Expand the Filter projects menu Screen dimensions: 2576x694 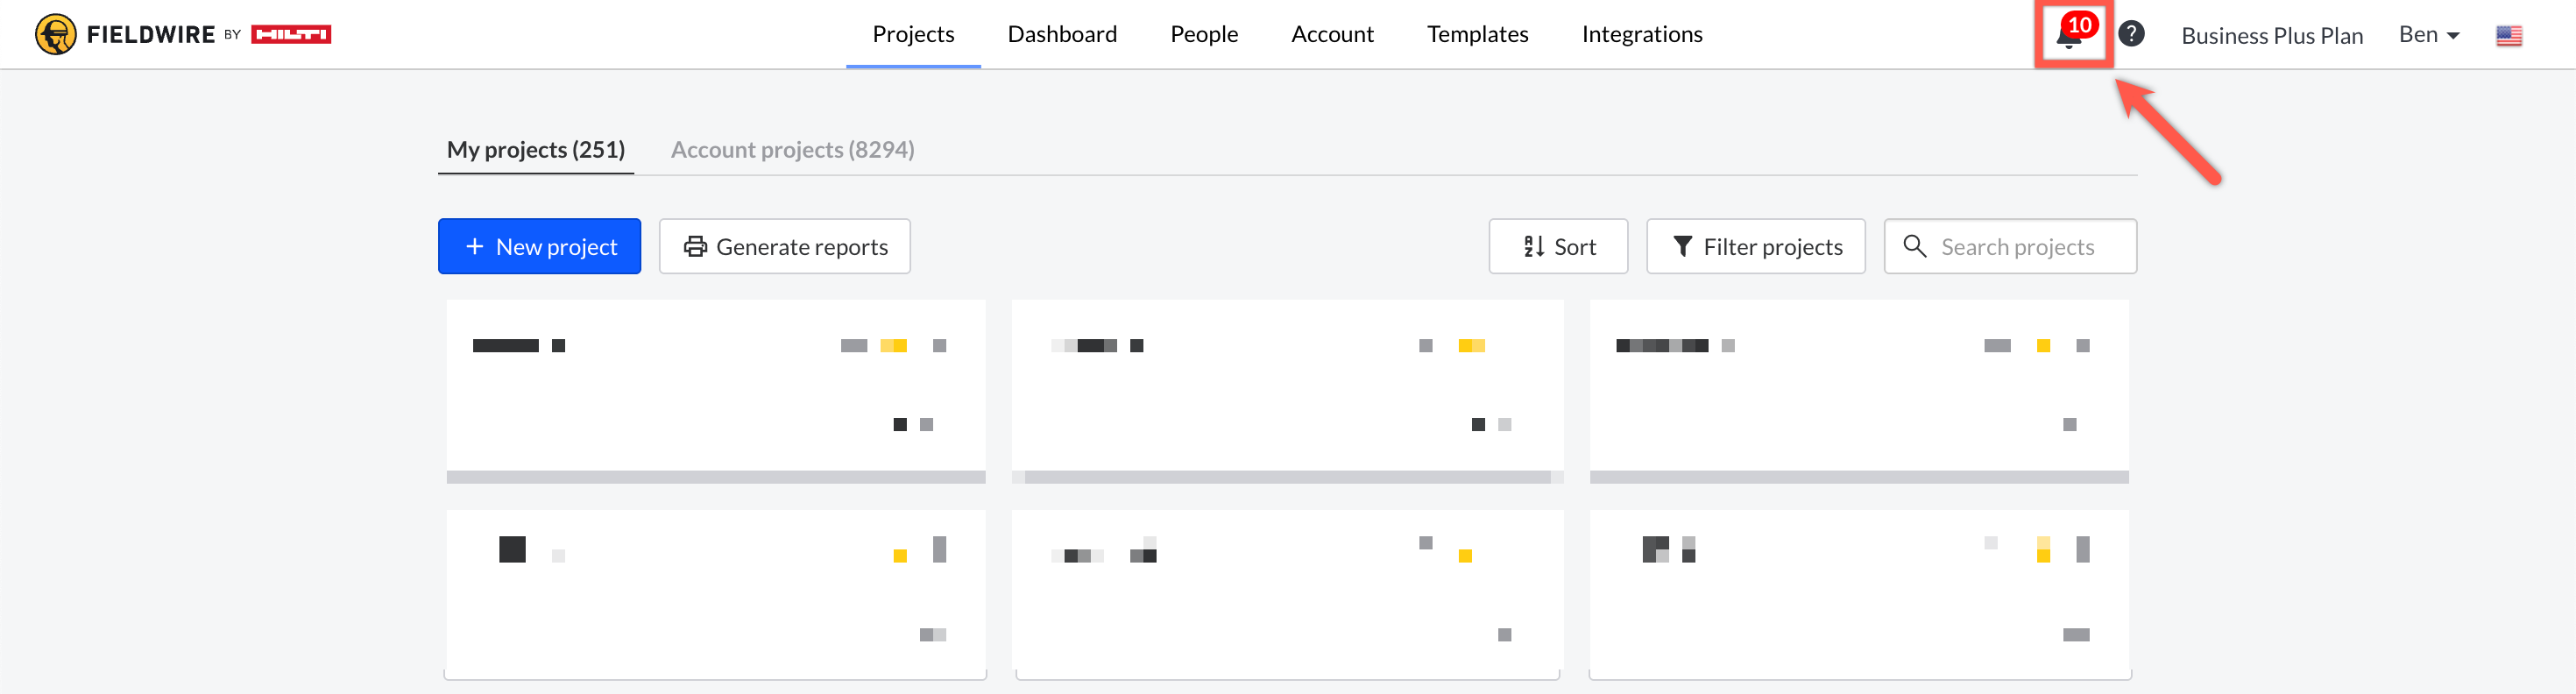coord(1755,246)
